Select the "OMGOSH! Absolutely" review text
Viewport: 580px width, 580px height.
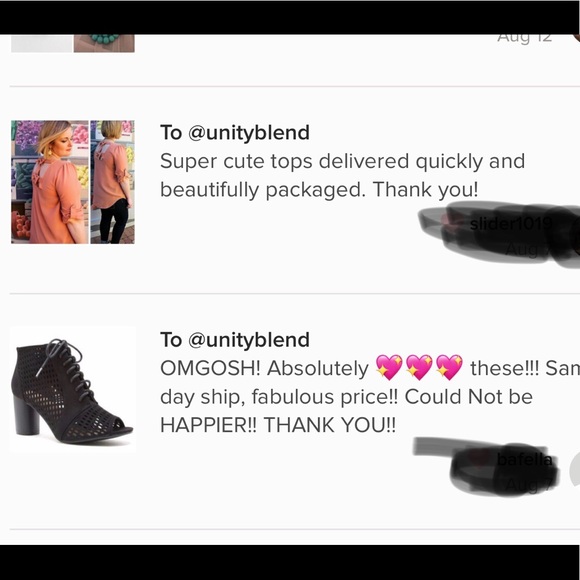point(264,368)
